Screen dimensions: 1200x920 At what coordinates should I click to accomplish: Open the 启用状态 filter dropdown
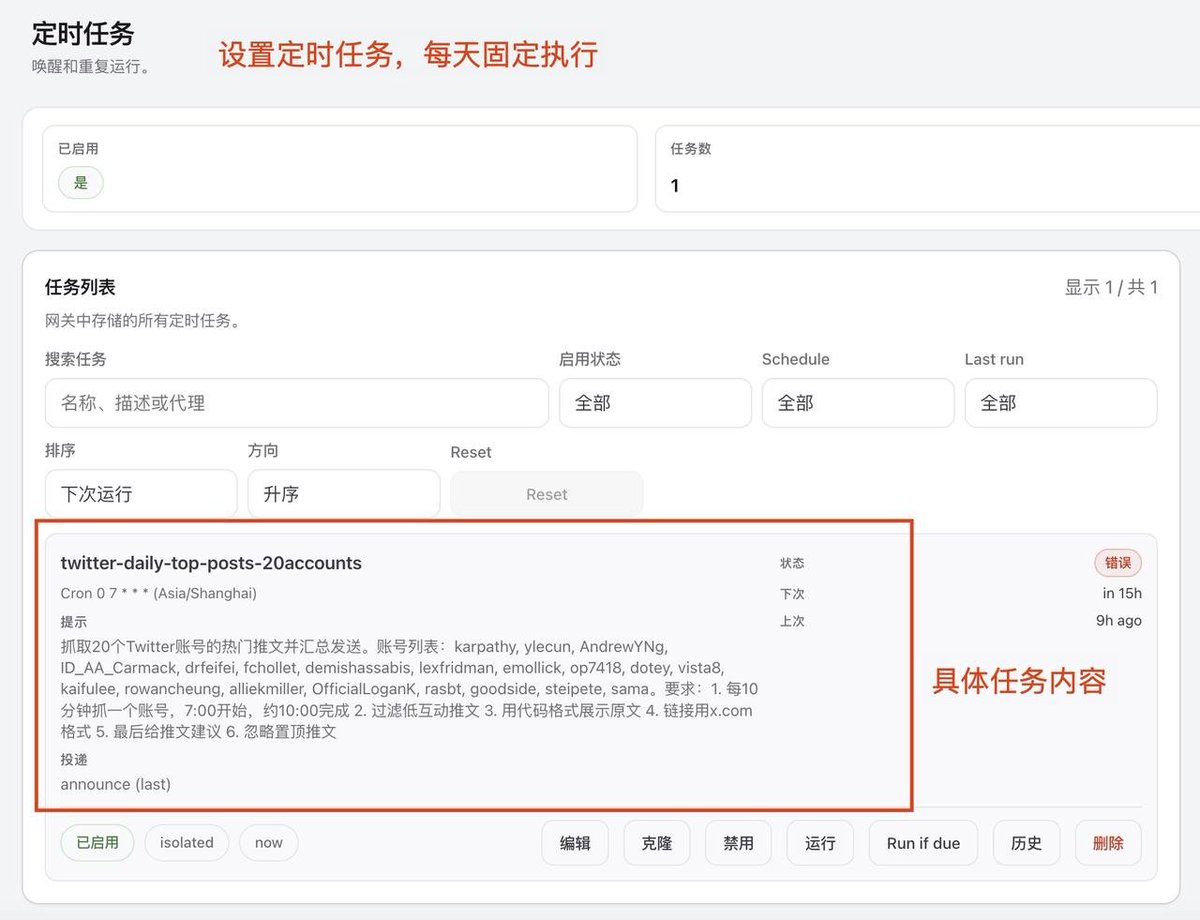coord(655,402)
